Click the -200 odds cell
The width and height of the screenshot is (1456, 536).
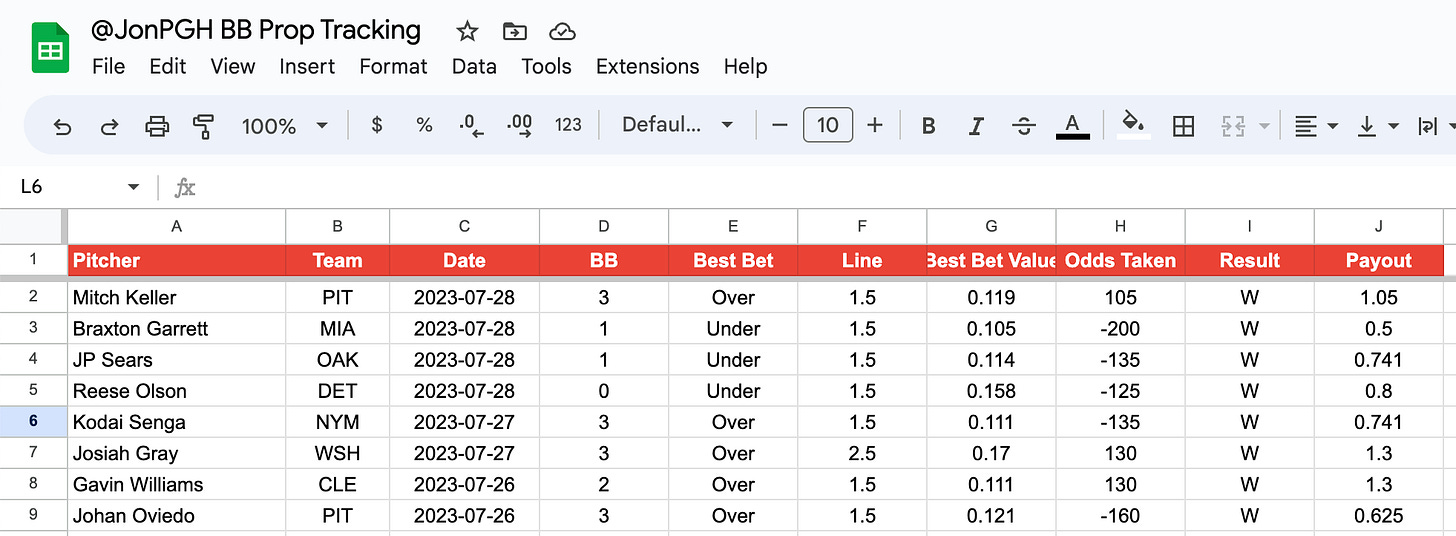click(x=1120, y=328)
